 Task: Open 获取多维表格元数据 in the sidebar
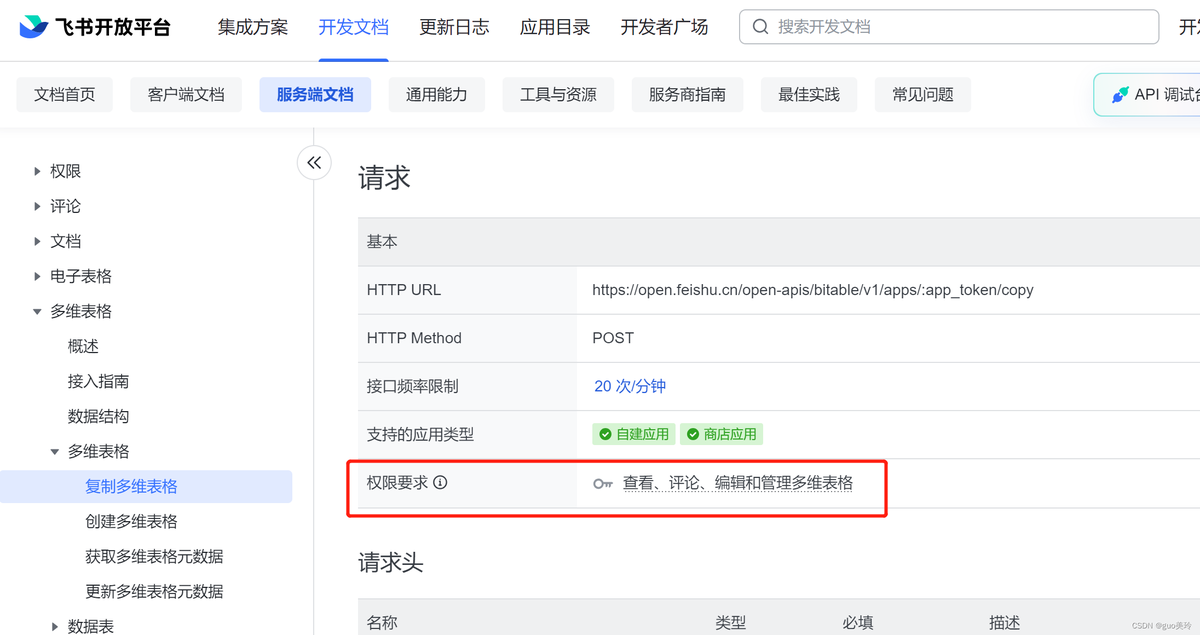tap(154, 557)
